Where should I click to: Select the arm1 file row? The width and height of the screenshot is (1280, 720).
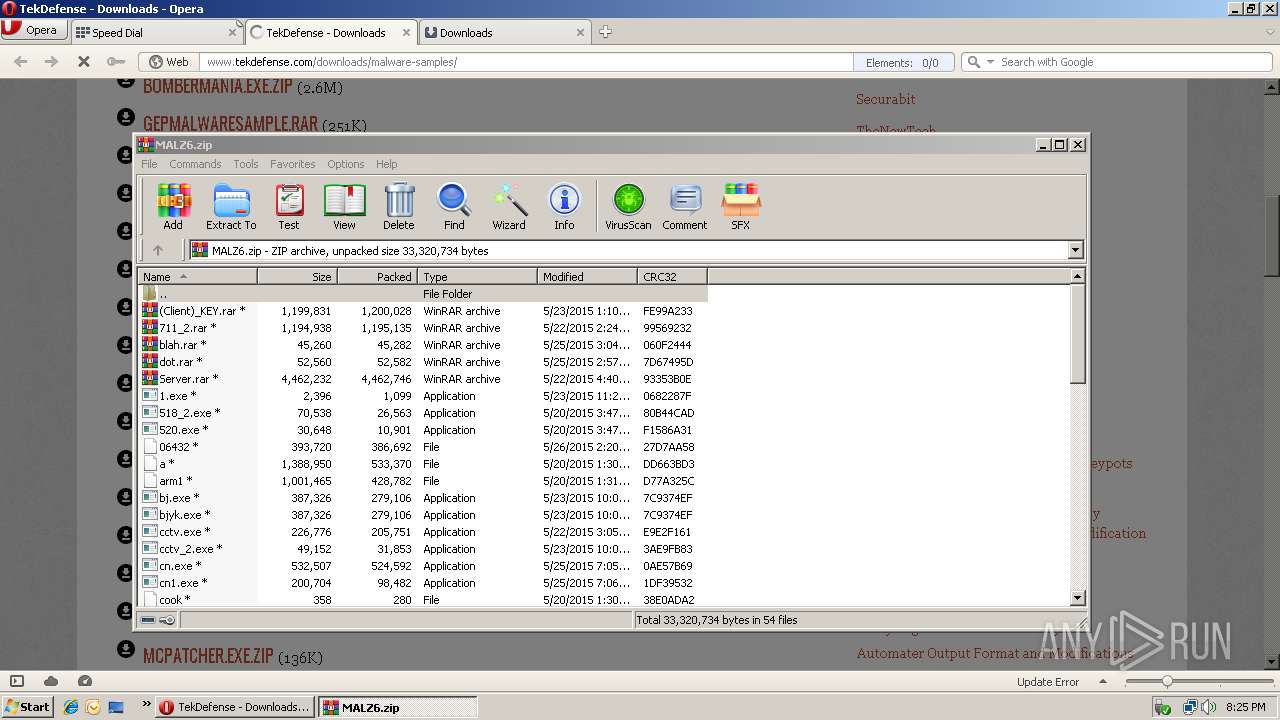pyautogui.click(x=422, y=481)
